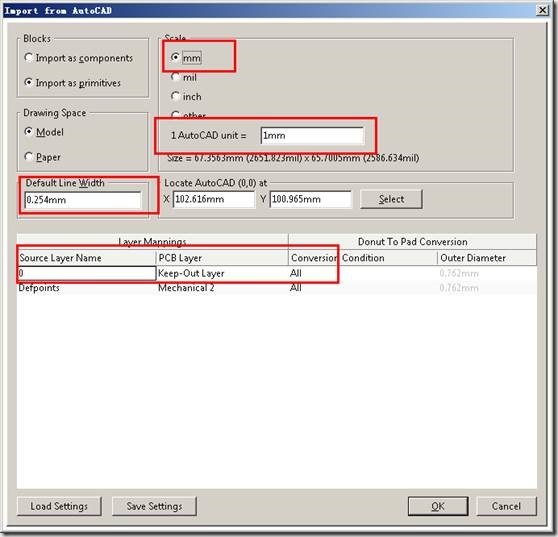Viewport: 558px width, 537px height.
Task: Close the Import from AutoCAD window
Action: click(x=542, y=10)
